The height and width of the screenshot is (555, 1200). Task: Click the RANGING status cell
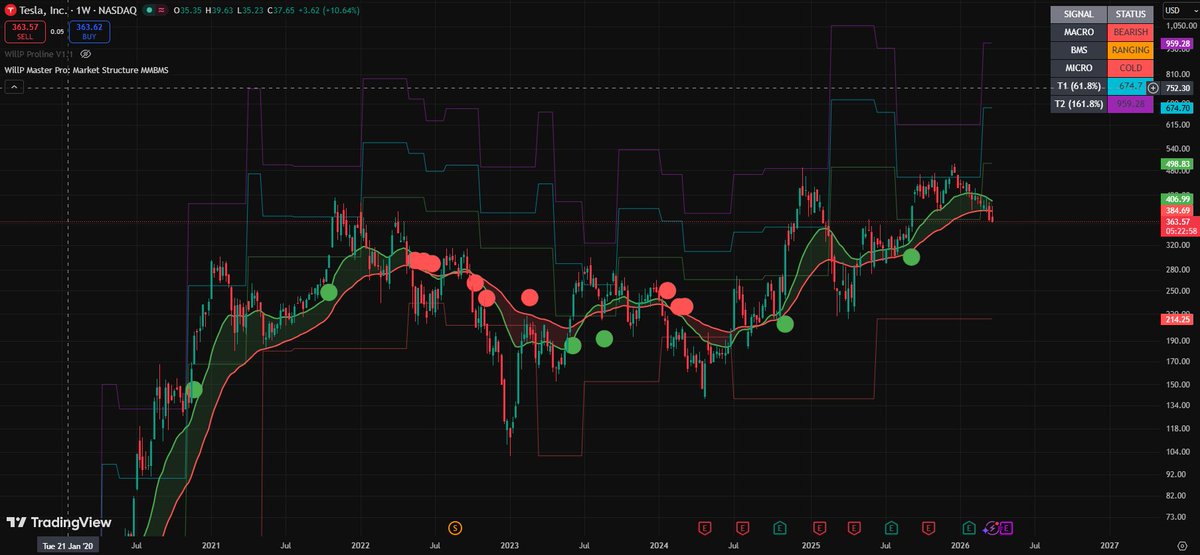[x=1130, y=50]
